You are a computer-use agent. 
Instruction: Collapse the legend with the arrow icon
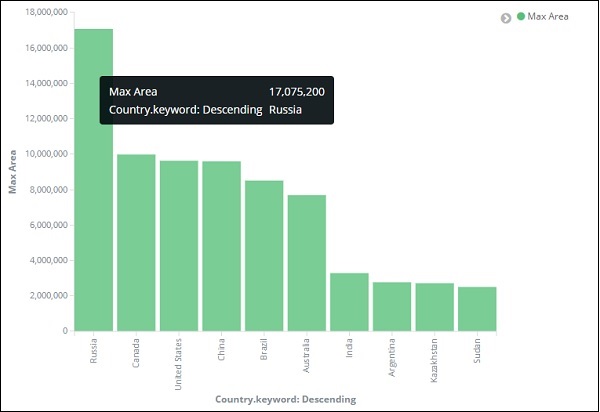tap(506, 18)
